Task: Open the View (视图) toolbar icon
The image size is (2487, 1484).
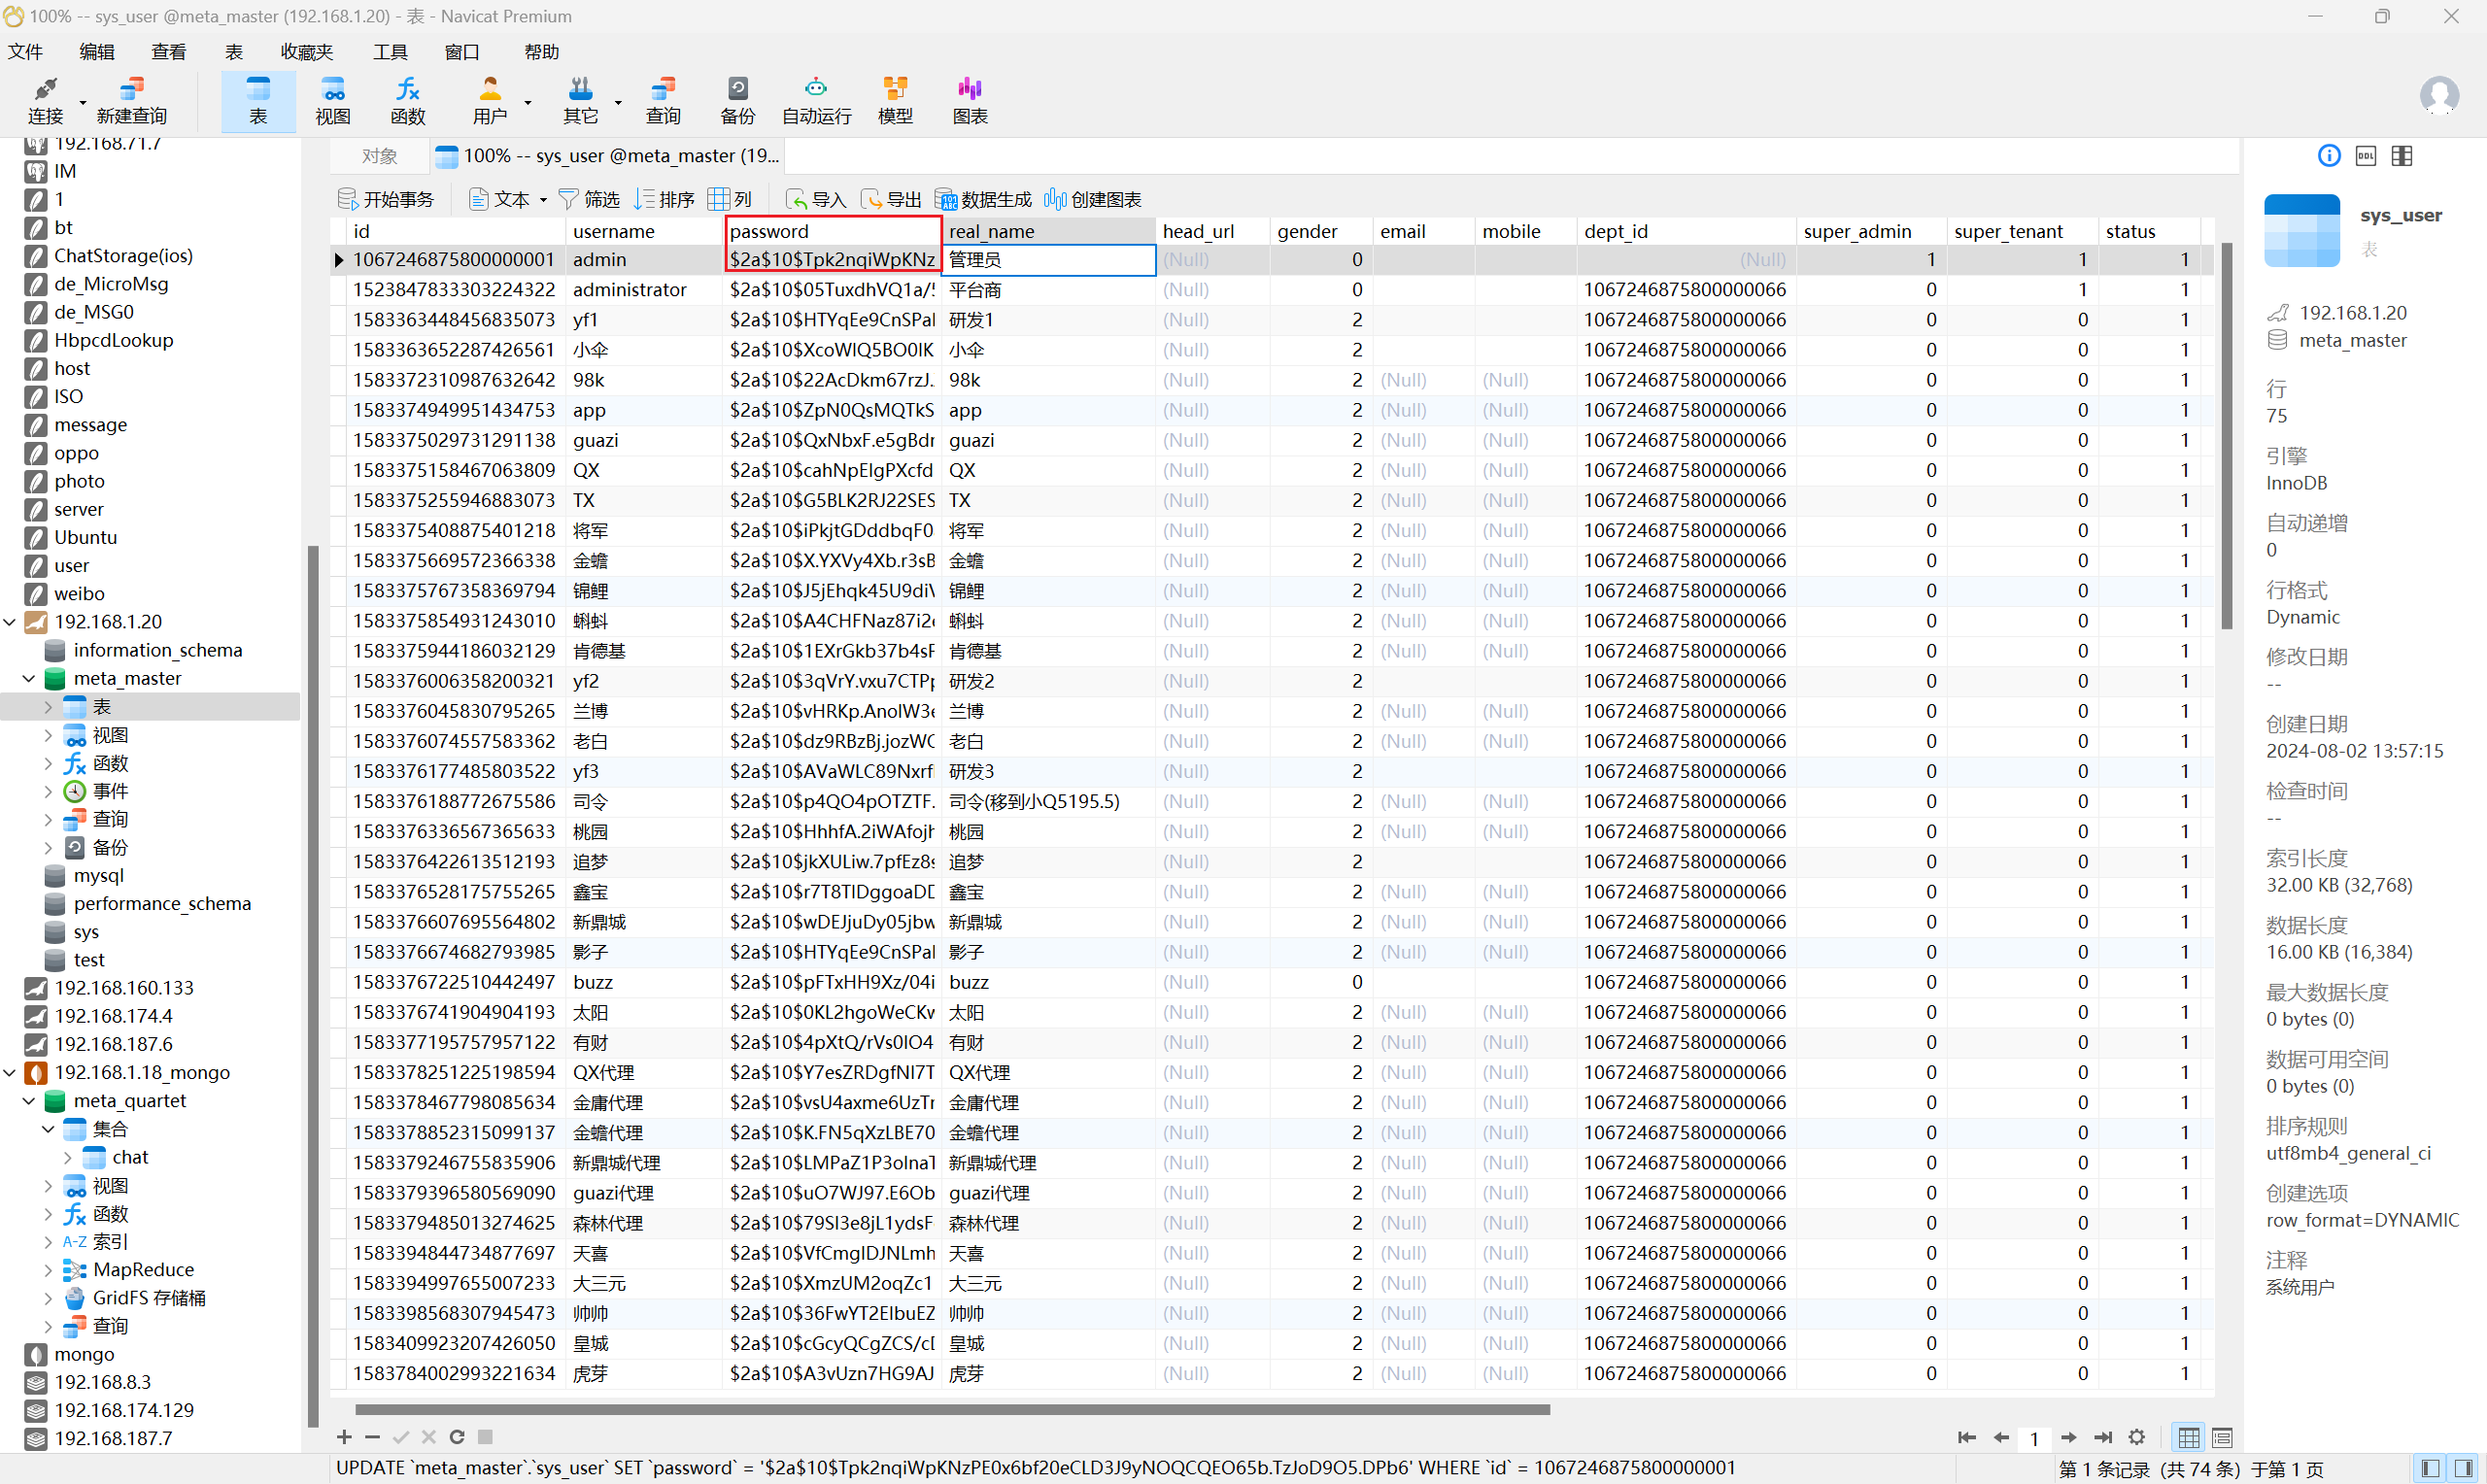Action: tap(333, 100)
